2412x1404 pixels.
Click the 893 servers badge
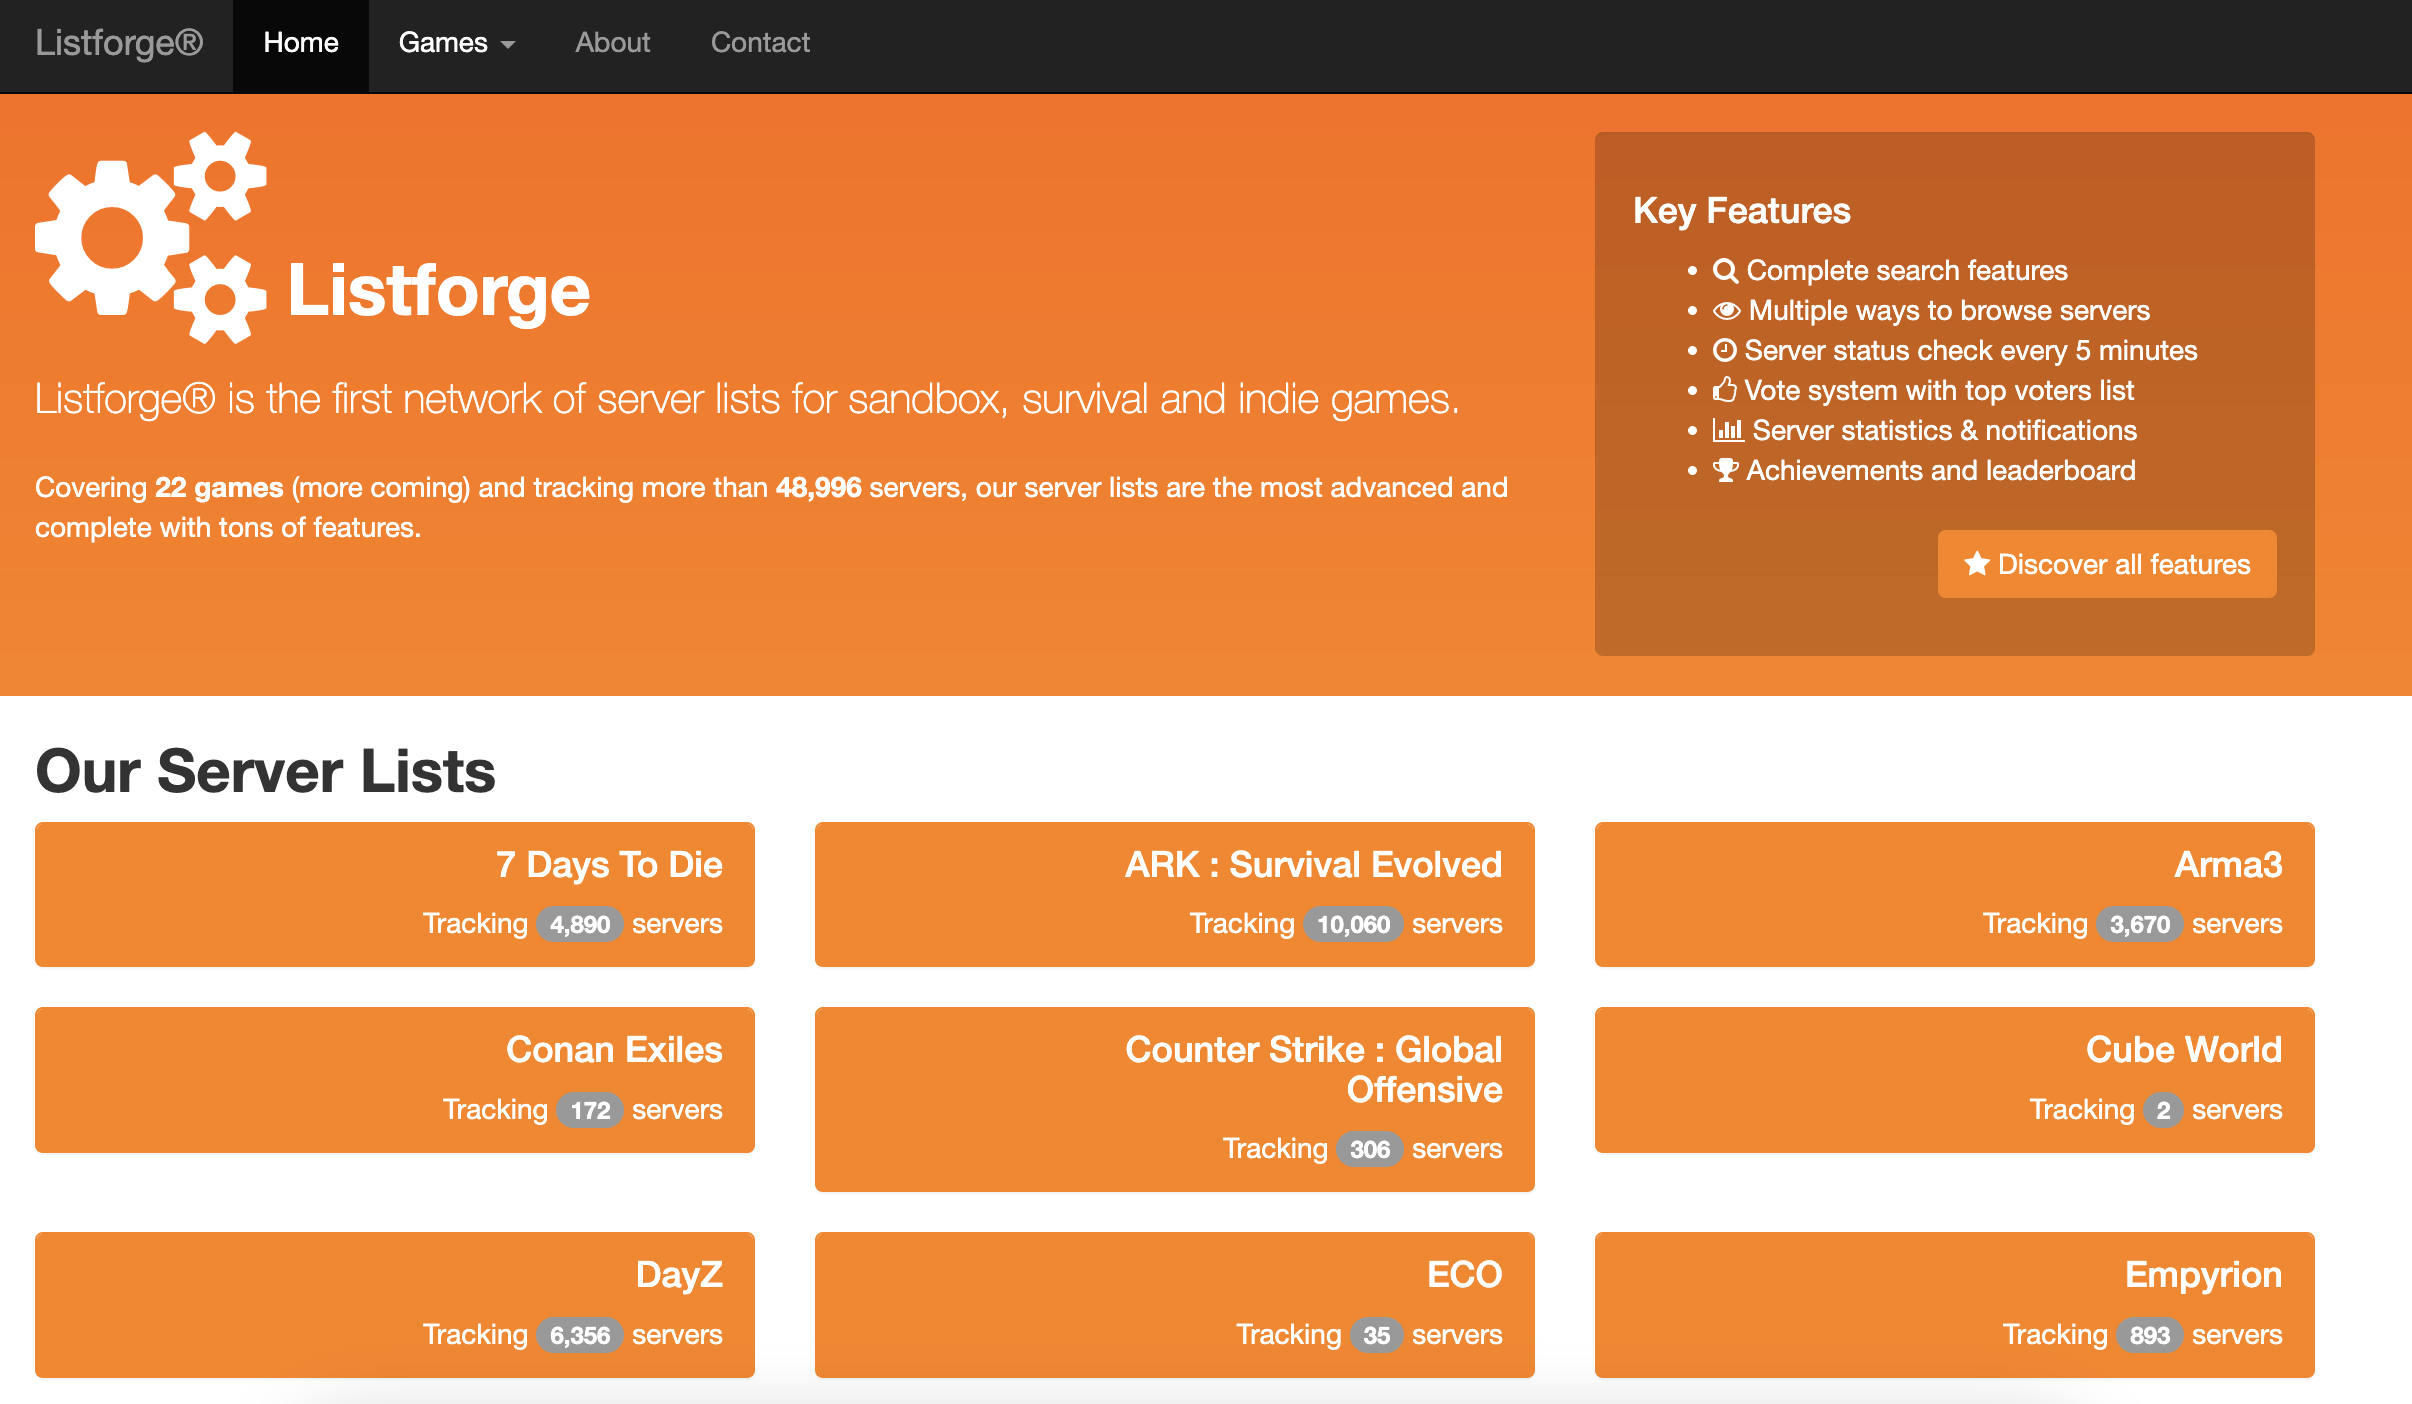(2150, 1335)
